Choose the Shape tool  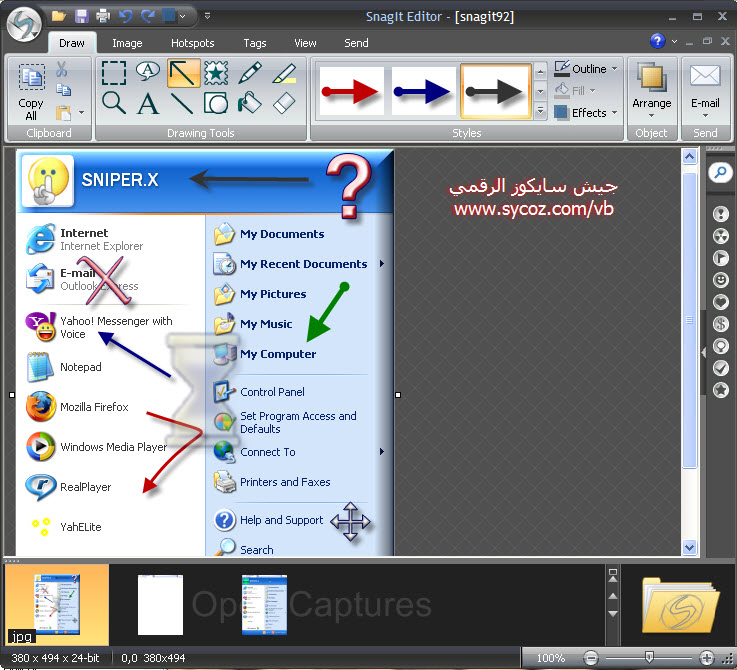click(x=216, y=103)
